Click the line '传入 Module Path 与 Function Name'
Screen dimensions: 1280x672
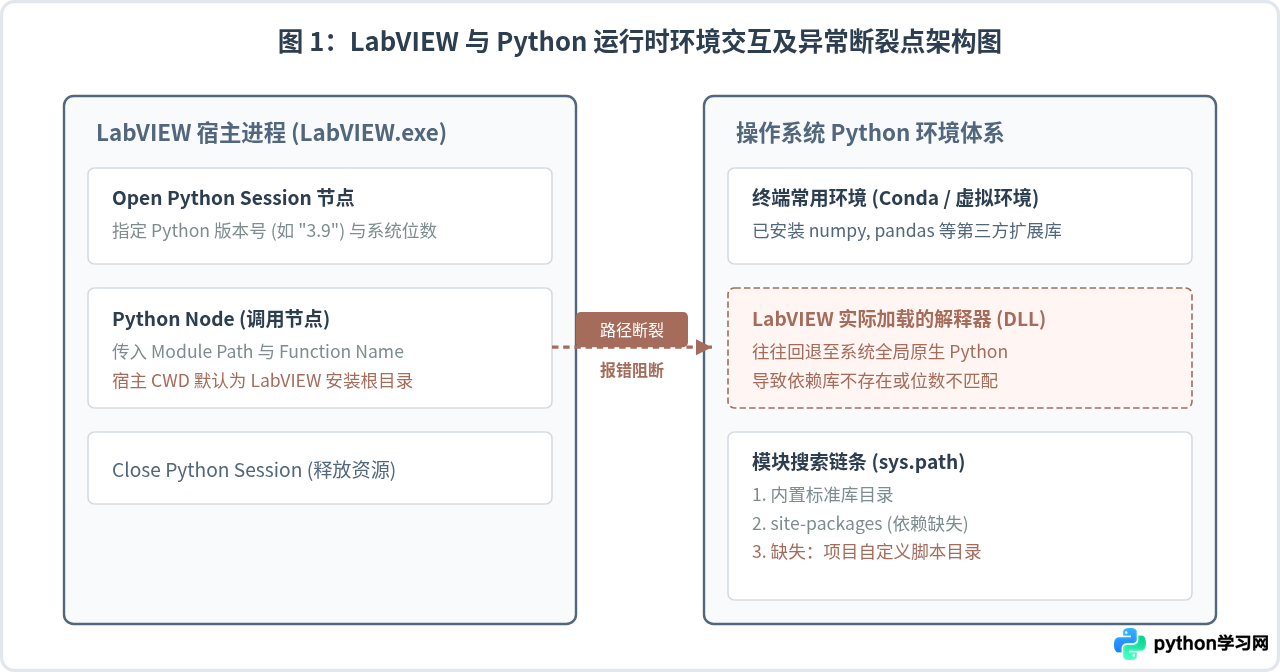[x=258, y=351]
